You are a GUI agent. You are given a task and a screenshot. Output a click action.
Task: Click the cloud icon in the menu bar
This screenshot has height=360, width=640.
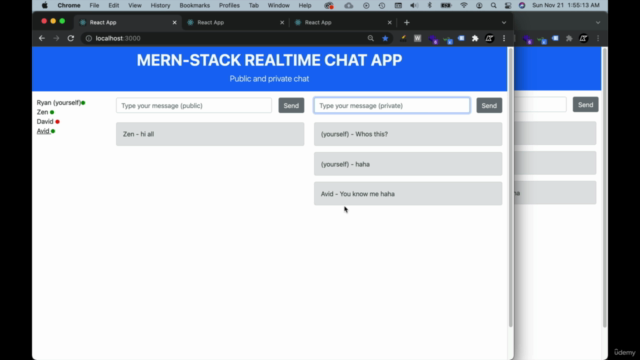(x=349, y=5)
